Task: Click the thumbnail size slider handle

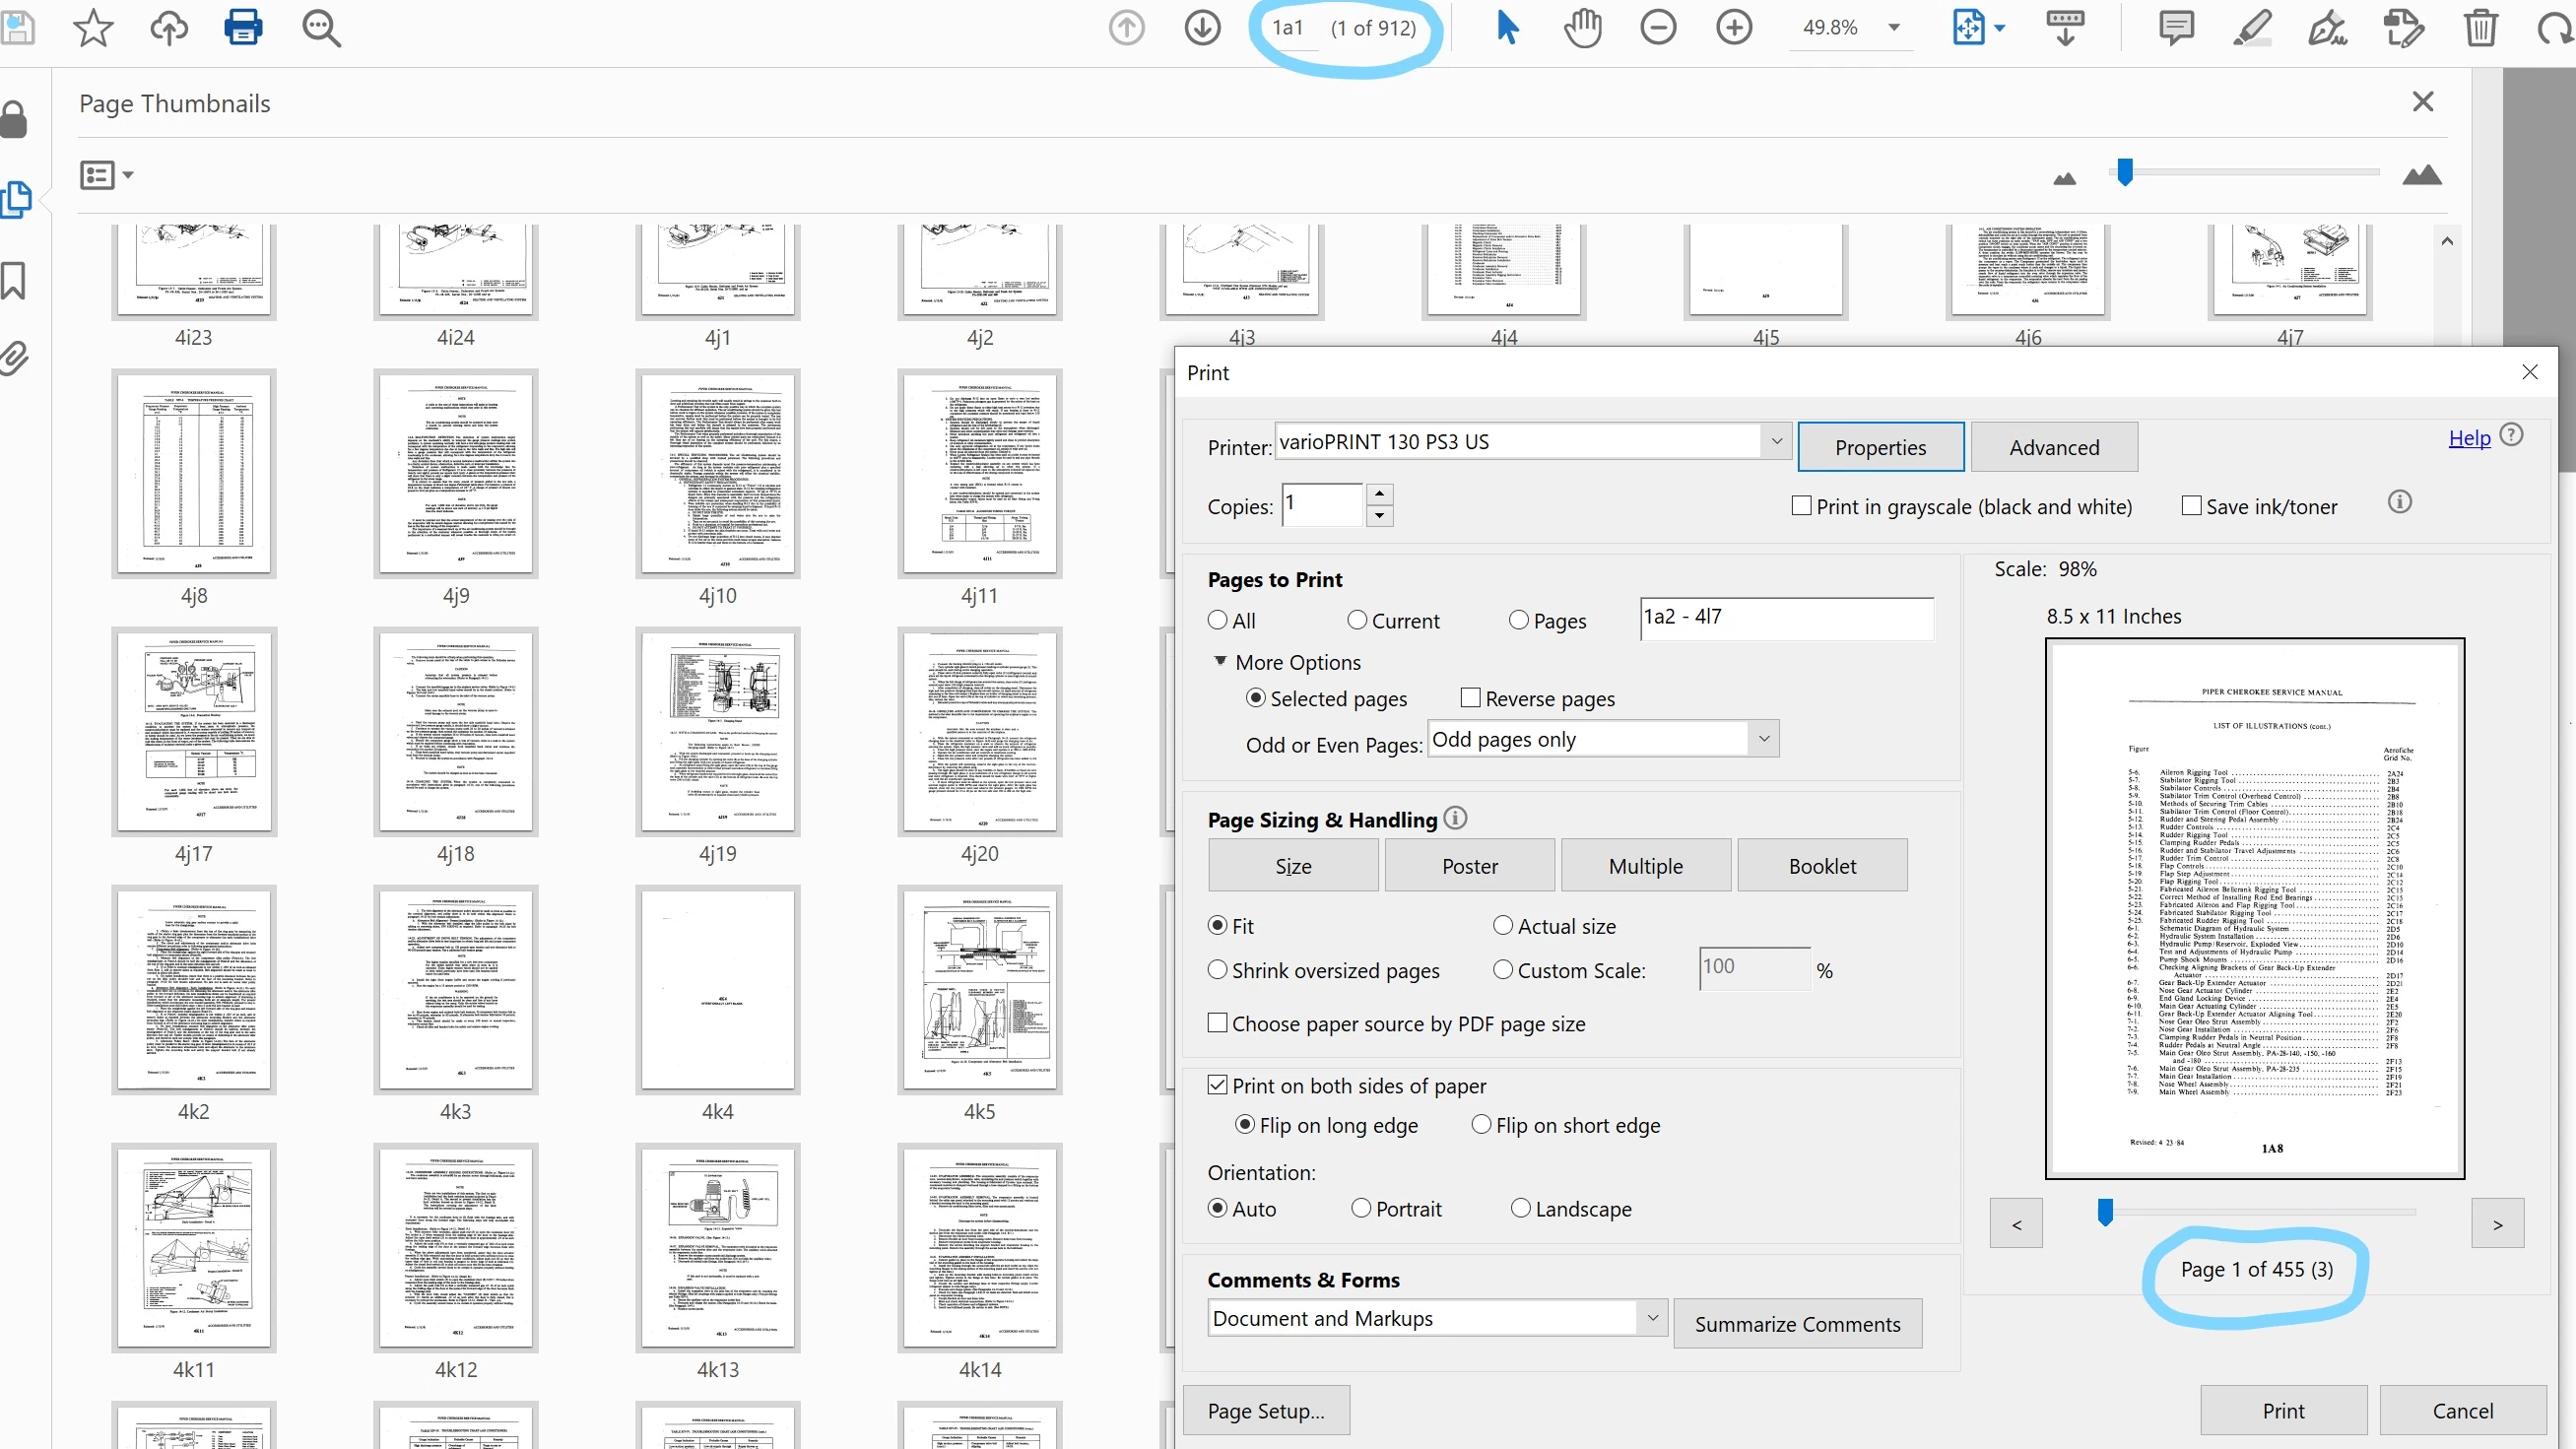Action: [x=2125, y=173]
